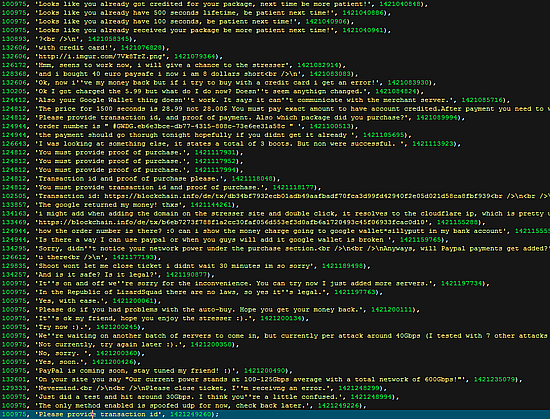The image size is (550, 419).
Task: Click line 'No, sorry.'
Action: 73,353
